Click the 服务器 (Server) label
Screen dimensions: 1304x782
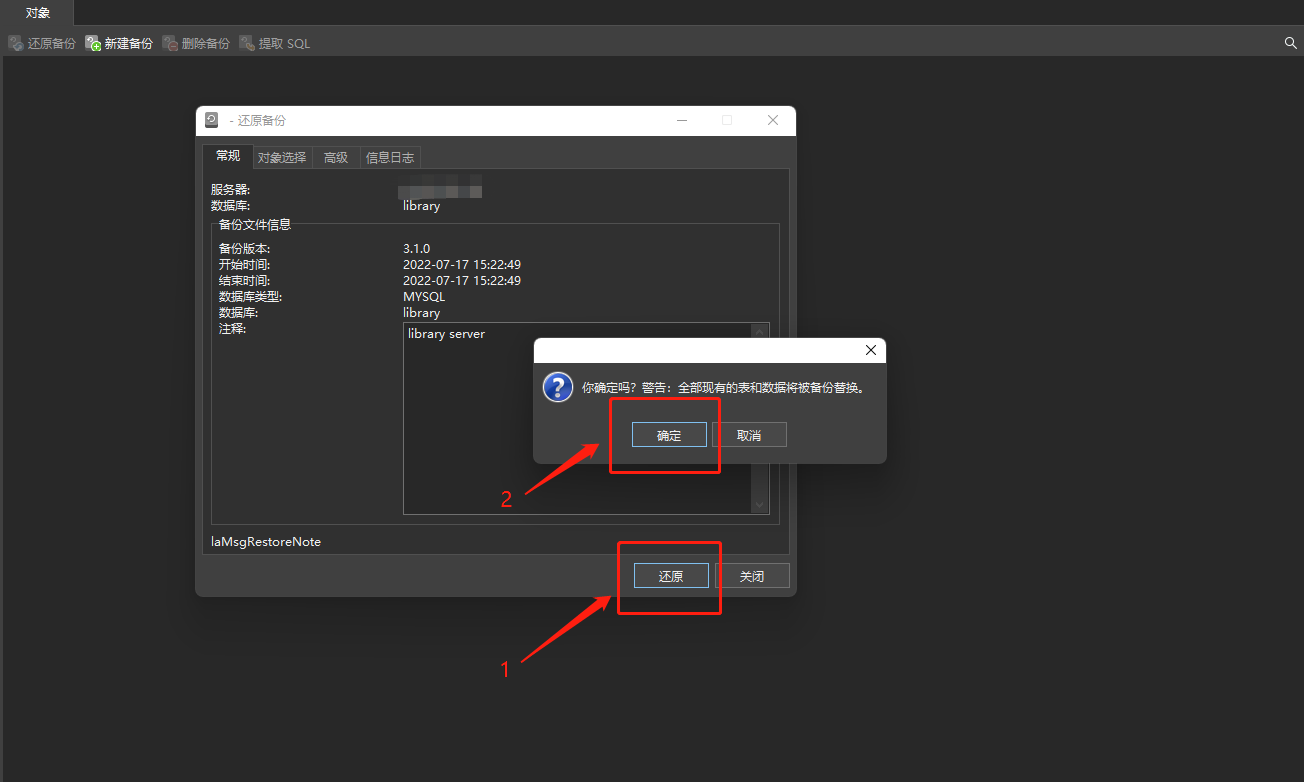[x=231, y=189]
